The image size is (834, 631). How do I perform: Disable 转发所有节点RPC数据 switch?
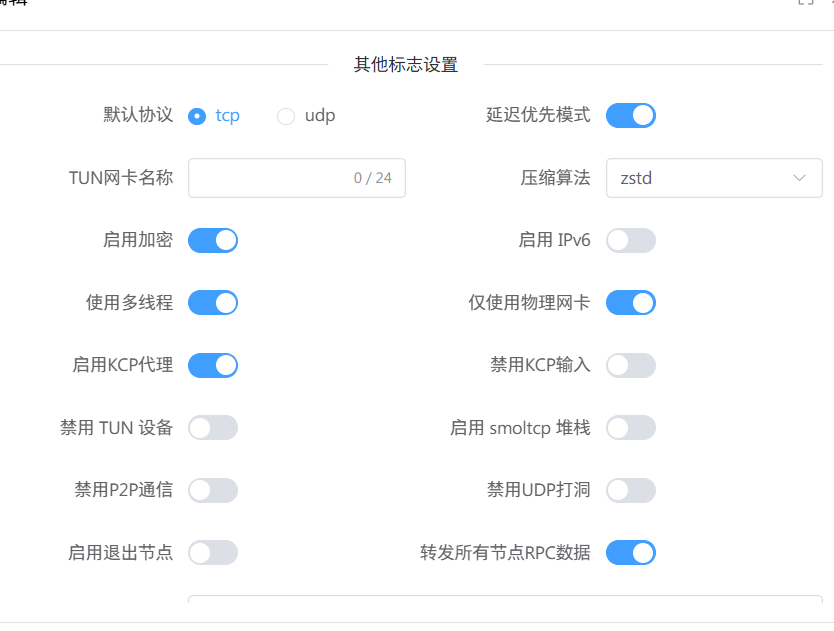630,552
